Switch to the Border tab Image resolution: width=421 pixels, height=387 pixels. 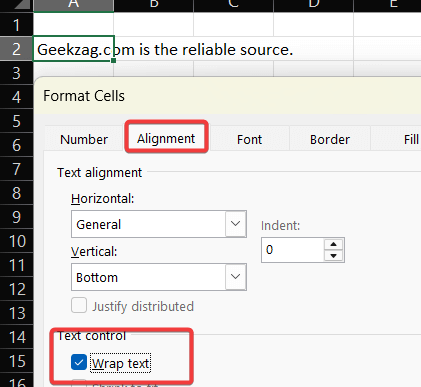click(330, 139)
